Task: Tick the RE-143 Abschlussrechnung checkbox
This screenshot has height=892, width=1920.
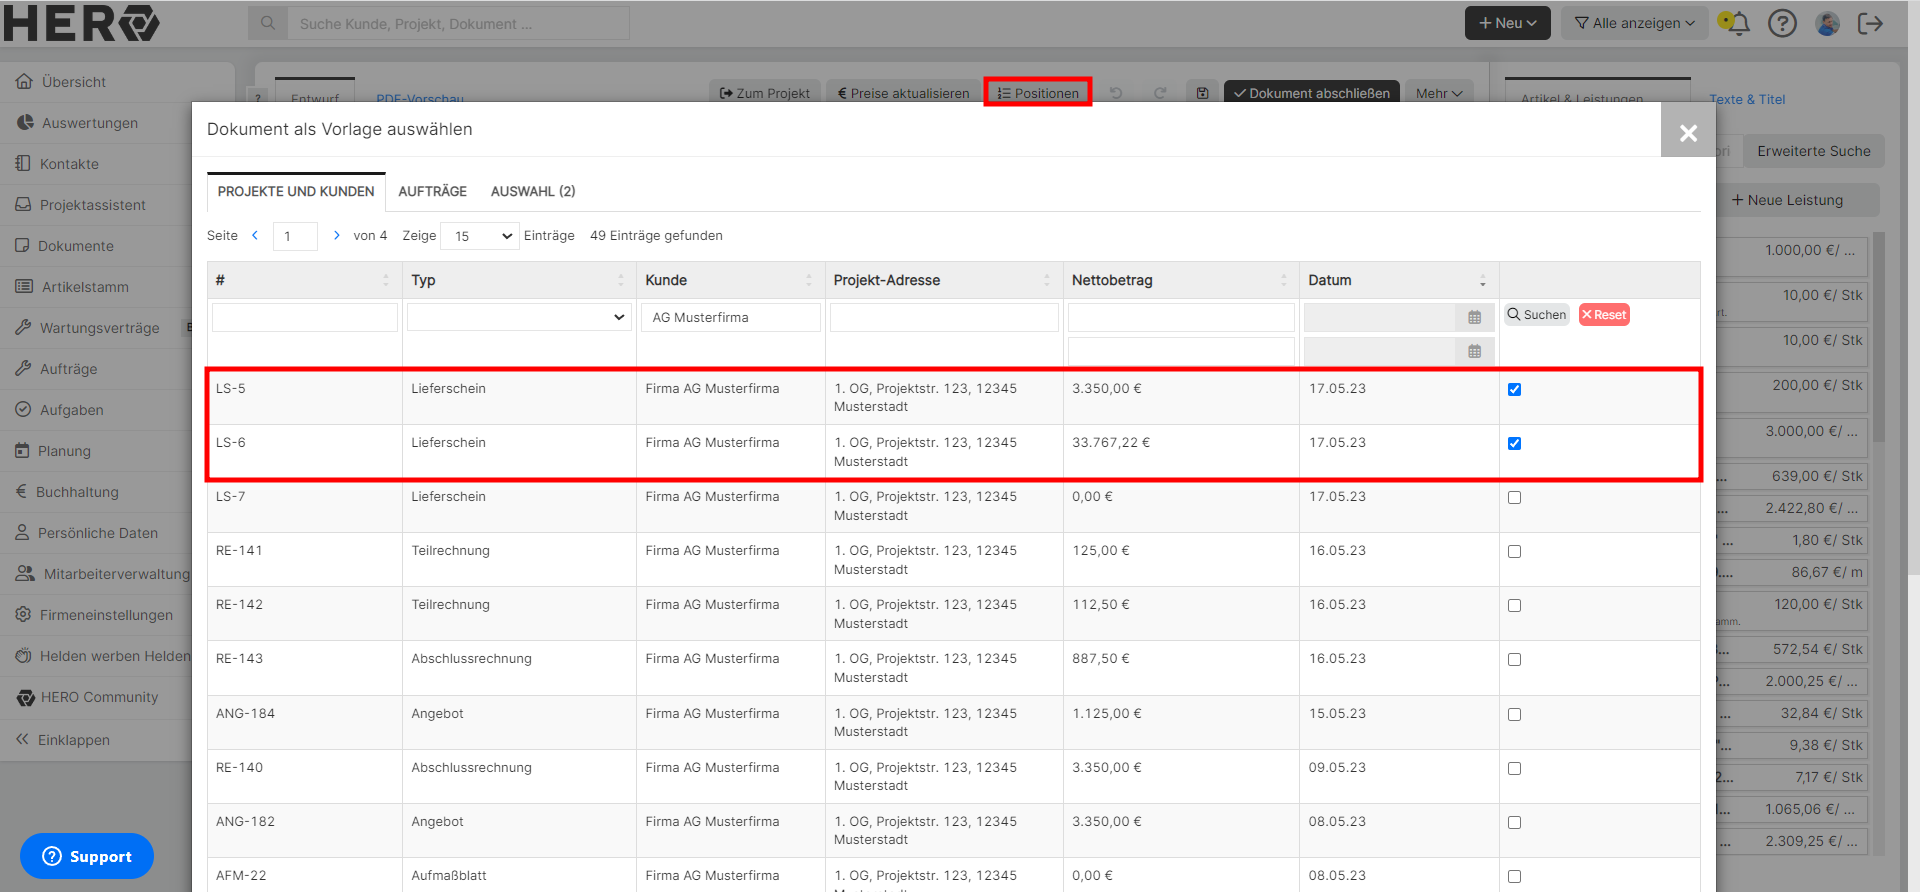Action: [1514, 659]
